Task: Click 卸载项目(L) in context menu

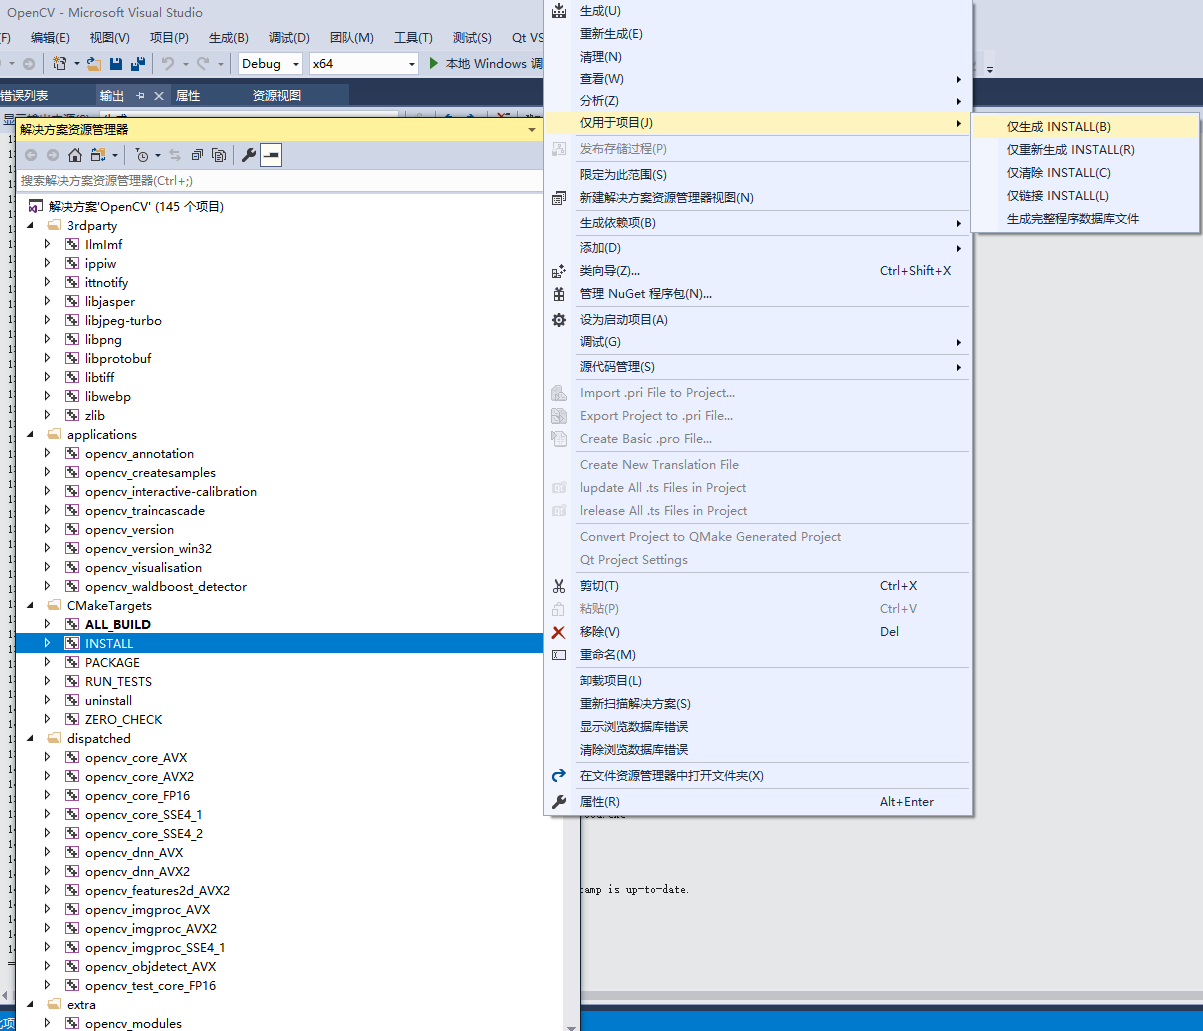Action: point(758,681)
